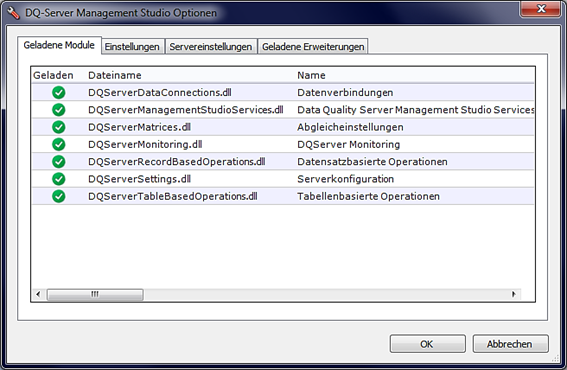Click the wrench icon in the title bar
Screen dimensions: 567x370
click(x=13, y=13)
